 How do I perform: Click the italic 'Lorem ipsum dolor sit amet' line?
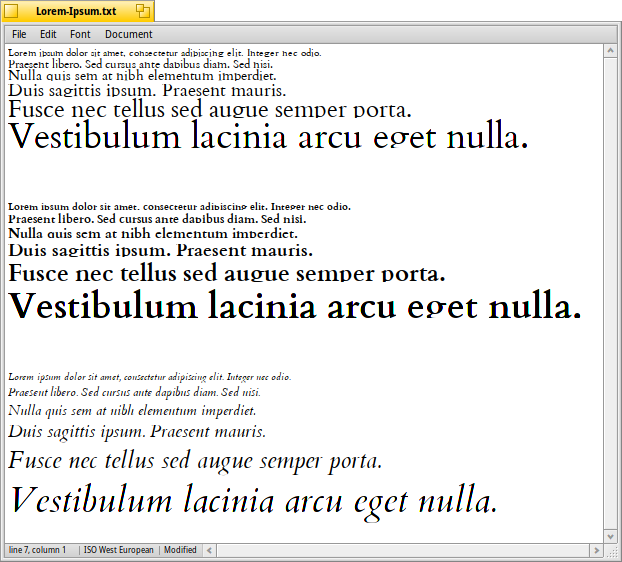150,377
